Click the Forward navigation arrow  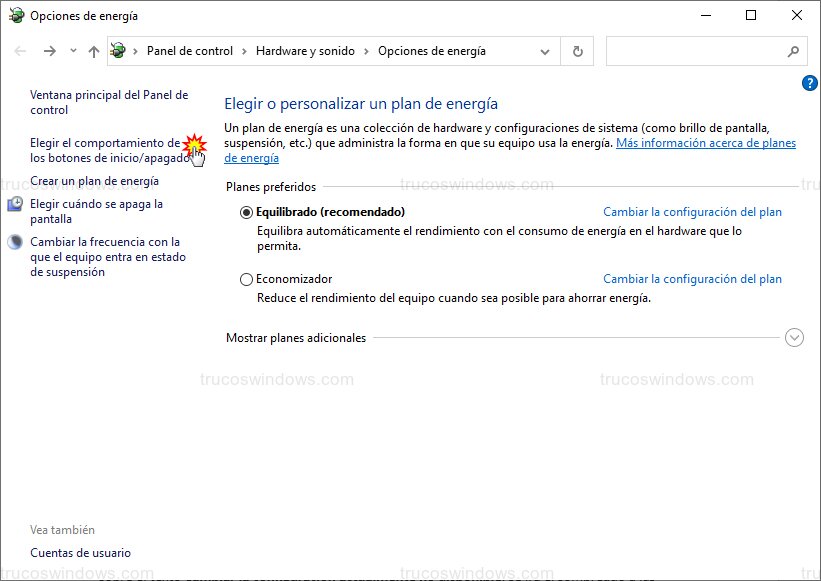click(x=48, y=51)
